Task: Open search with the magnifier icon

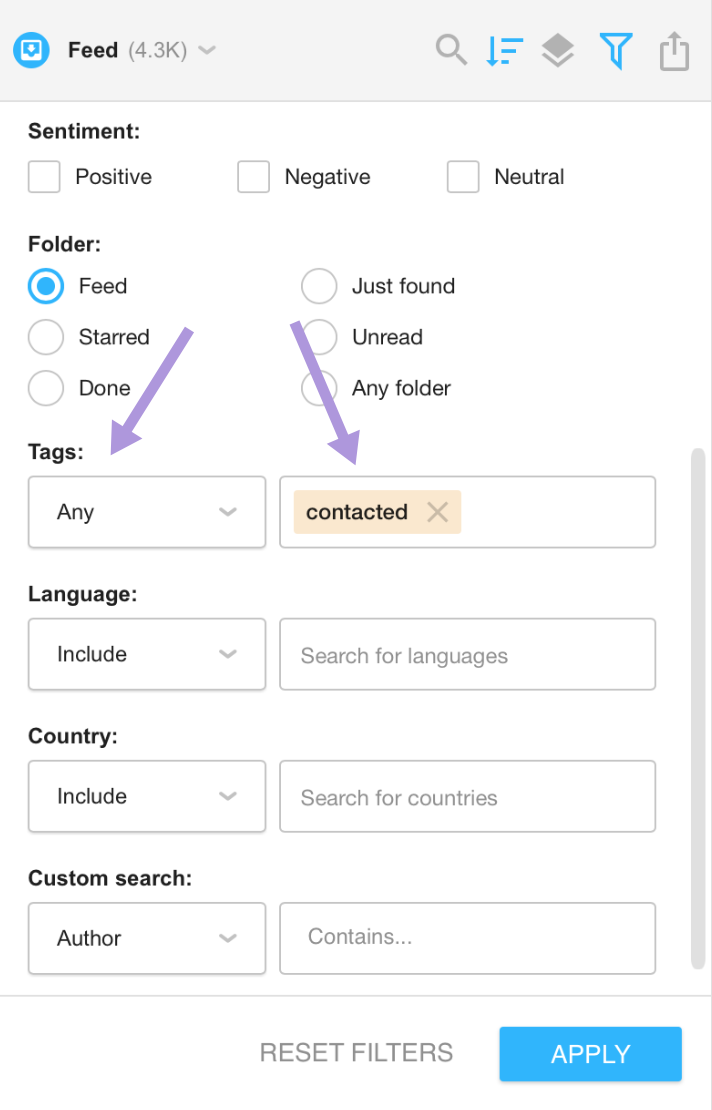Action: pos(451,50)
